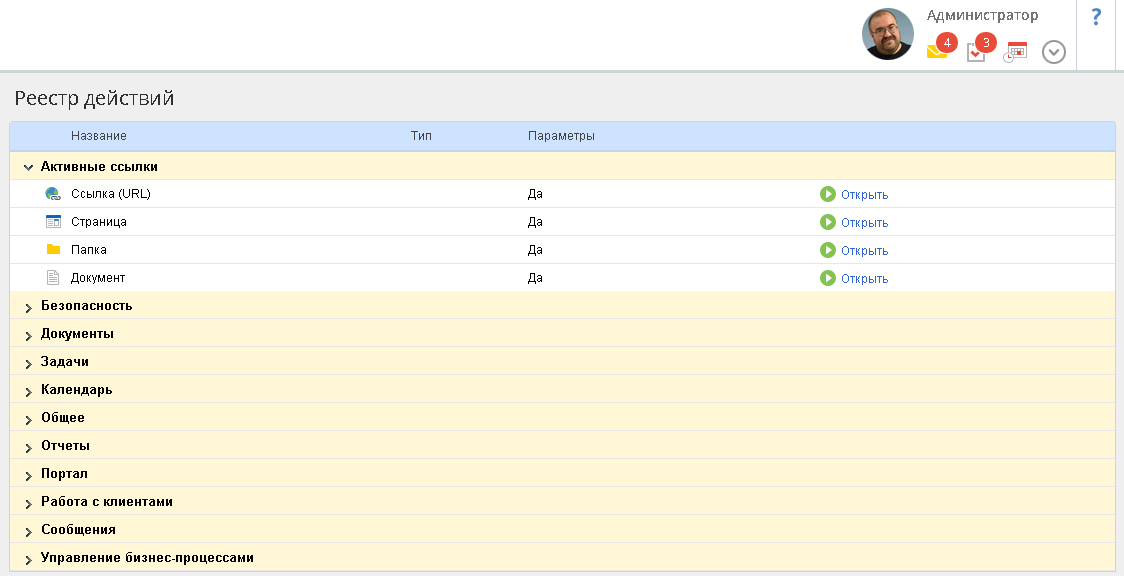This screenshot has height=576, width=1124.
Task: Expand the user menu arrow
Action: (1054, 52)
